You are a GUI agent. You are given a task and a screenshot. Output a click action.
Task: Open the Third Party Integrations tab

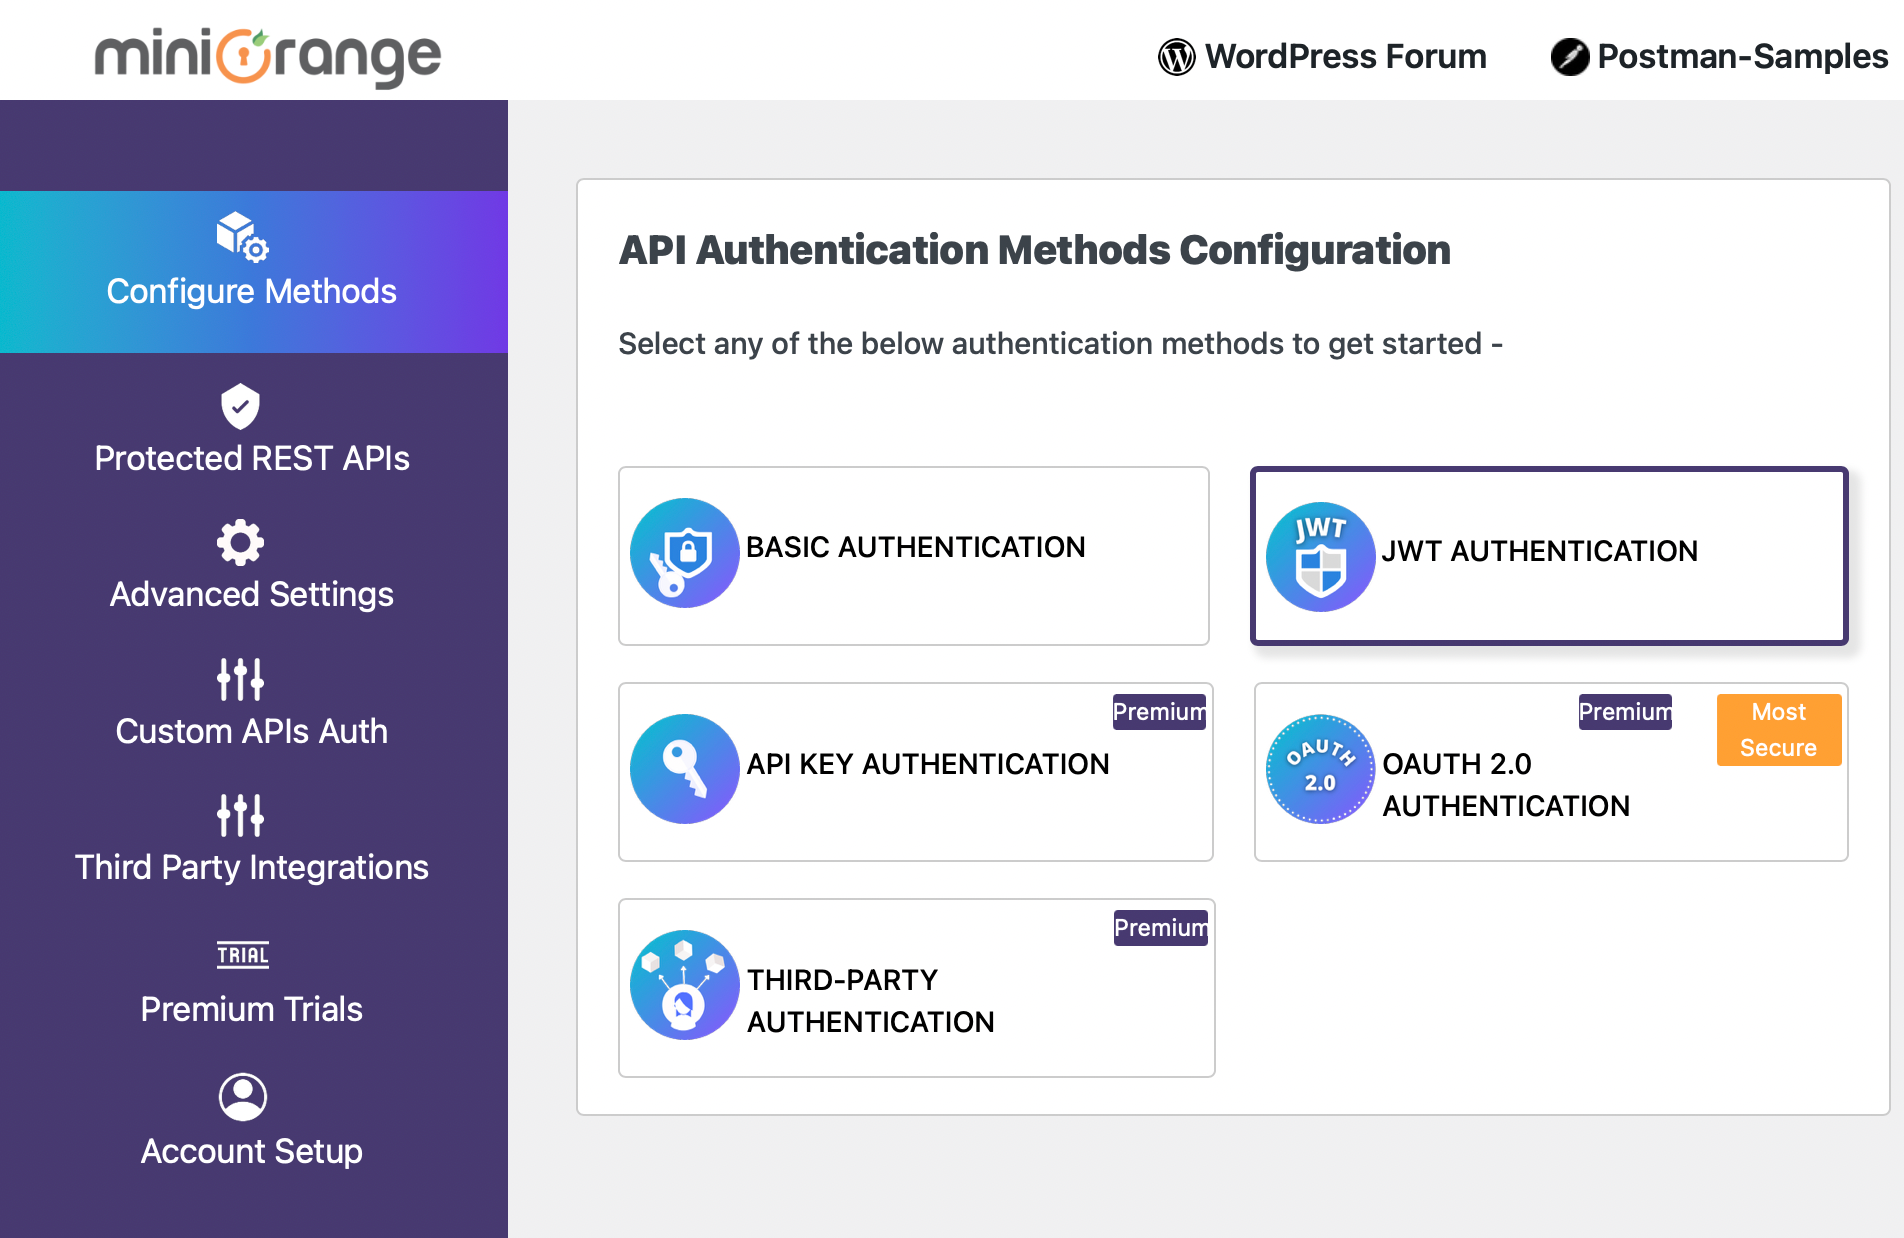click(252, 839)
